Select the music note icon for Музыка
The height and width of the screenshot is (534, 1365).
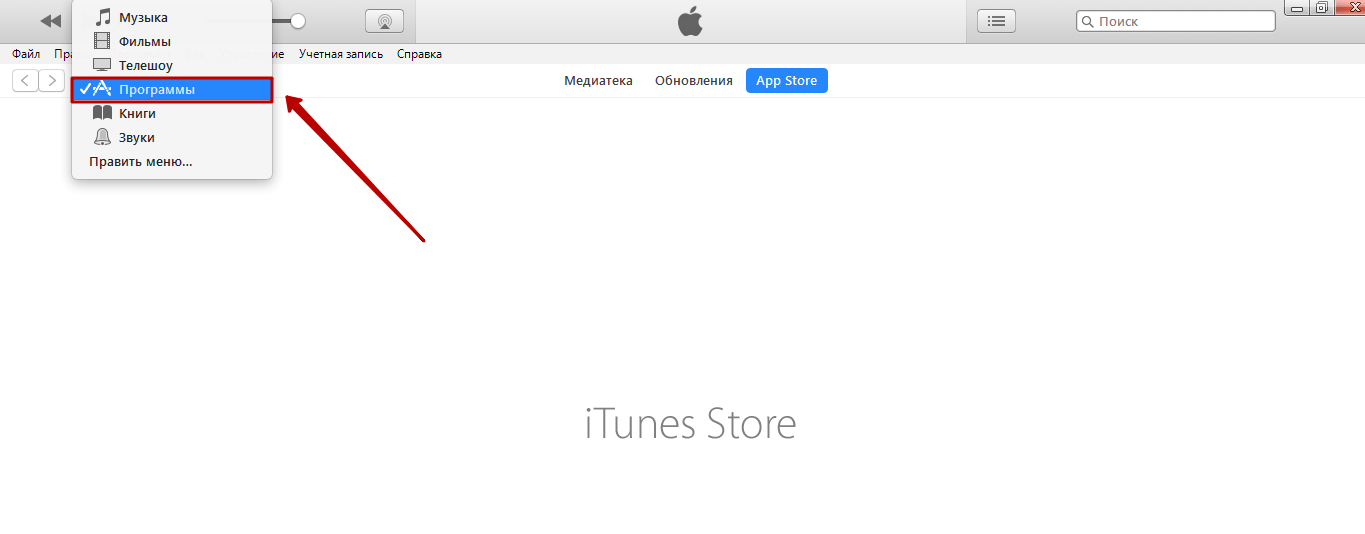coord(102,17)
